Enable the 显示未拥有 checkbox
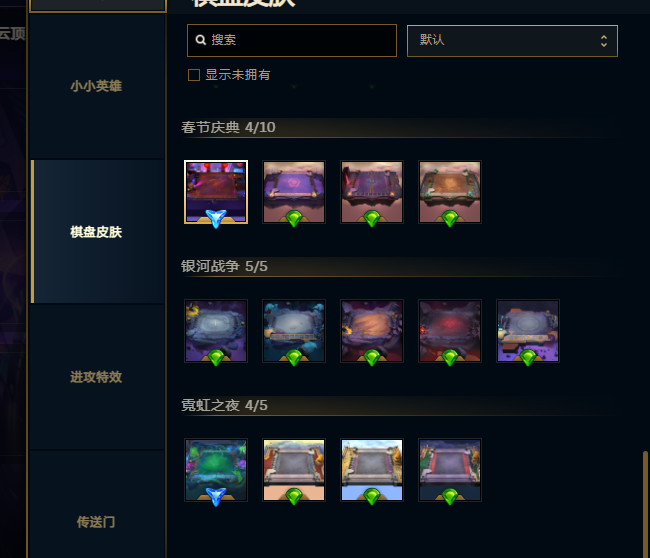This screenshot has width=650, height=558. pyautogui.click(x=194, y=75)
